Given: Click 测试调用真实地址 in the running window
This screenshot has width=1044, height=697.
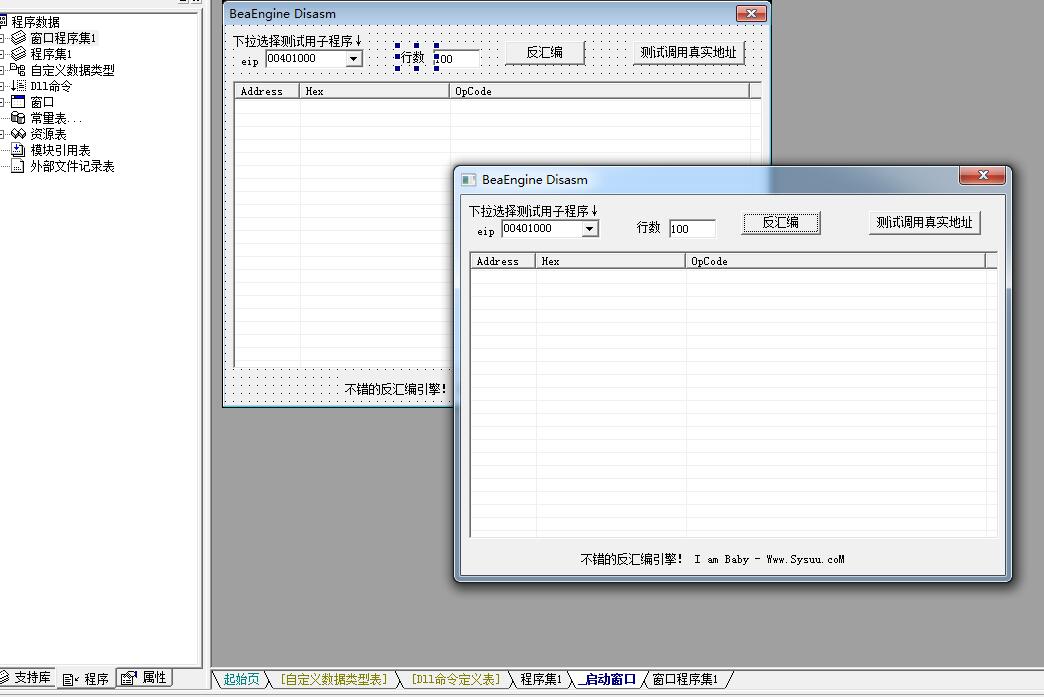Looking at the screenshot, I should pyautogui.click(x=924, y=222).
